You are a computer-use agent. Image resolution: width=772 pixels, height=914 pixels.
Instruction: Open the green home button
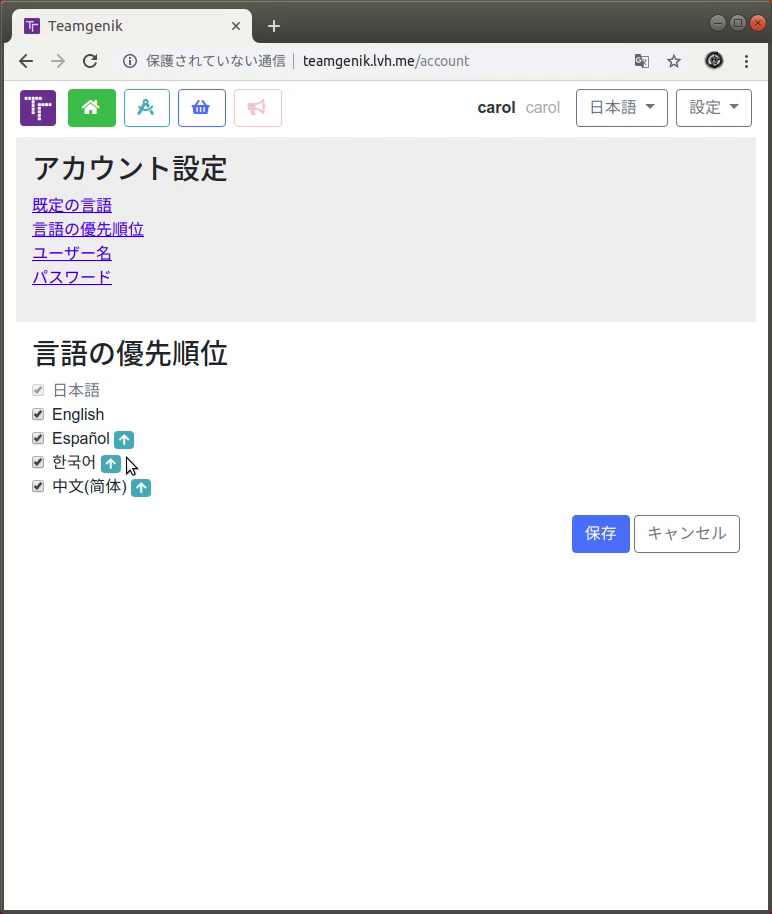[92, 108]
